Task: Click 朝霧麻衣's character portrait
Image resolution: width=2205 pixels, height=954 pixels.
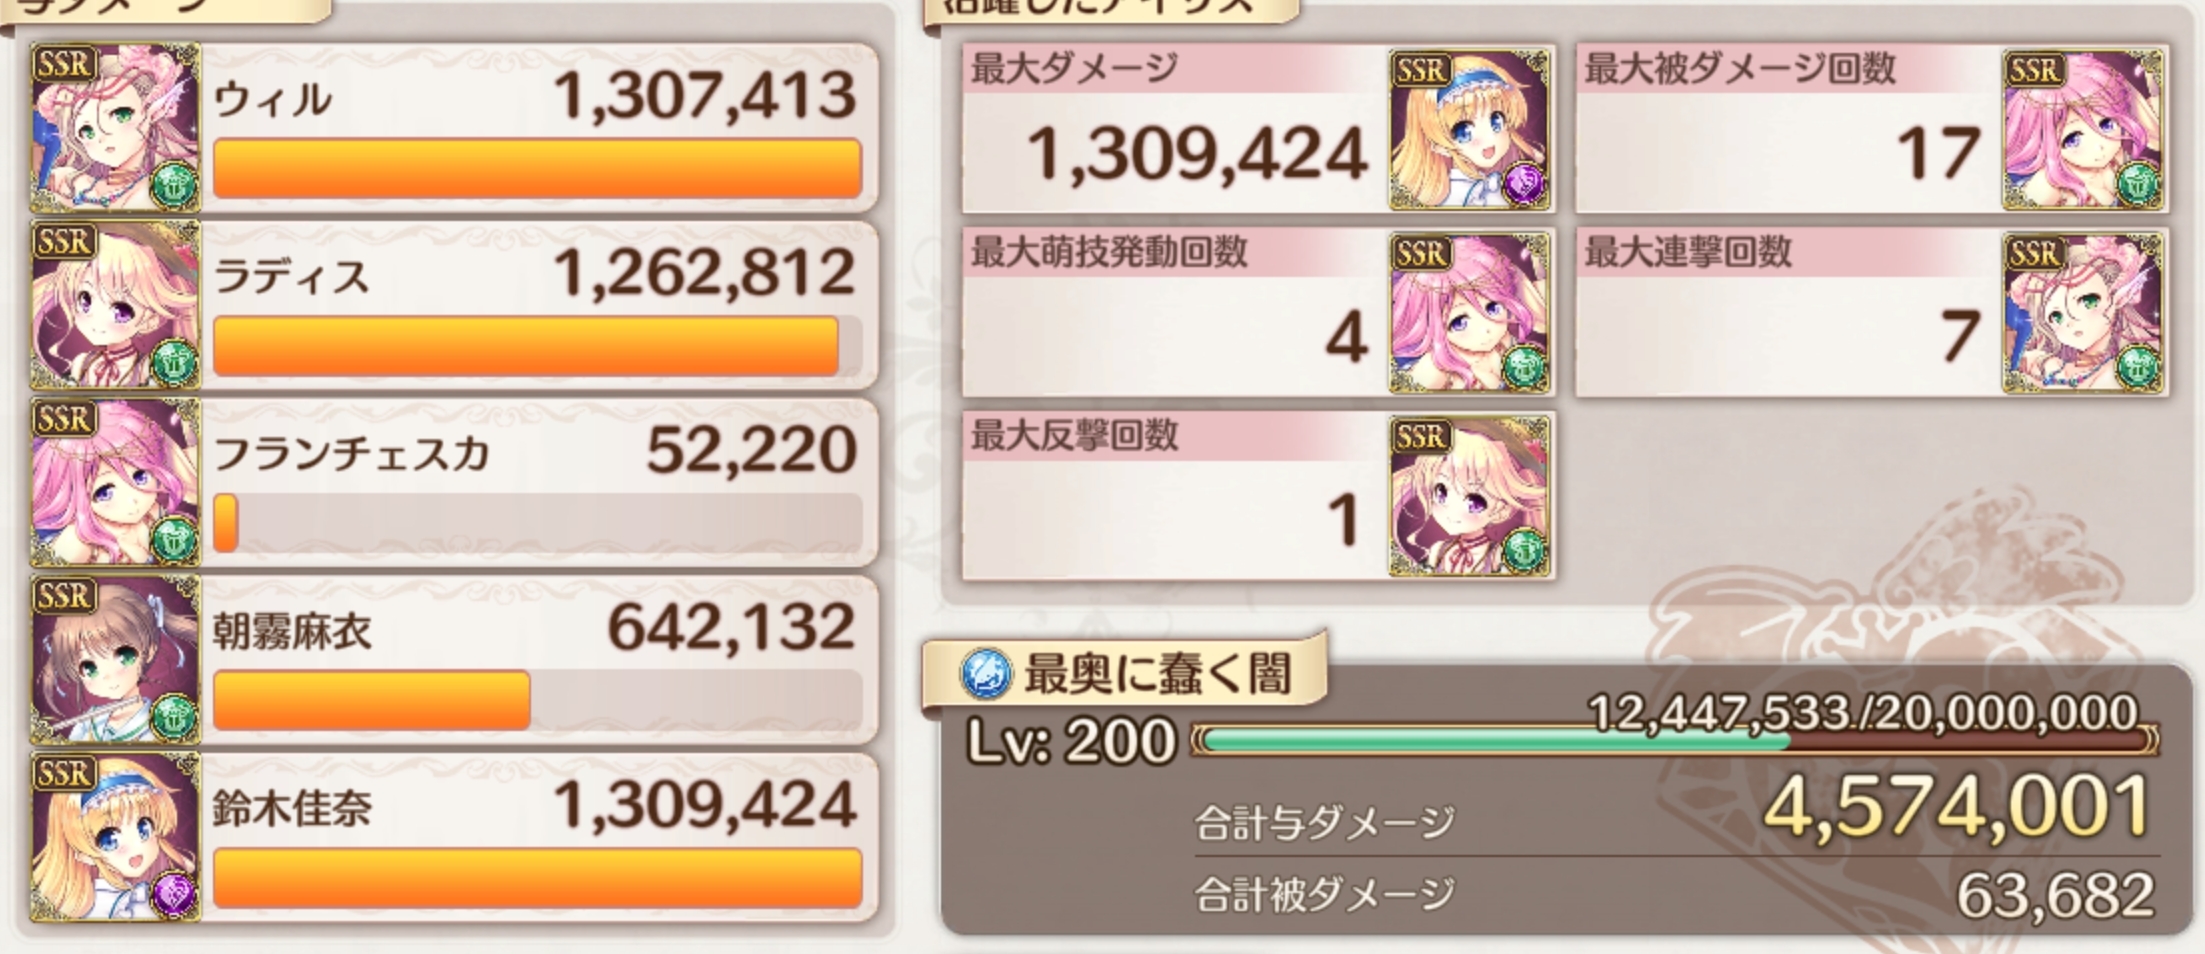Action: coord(115,659)
